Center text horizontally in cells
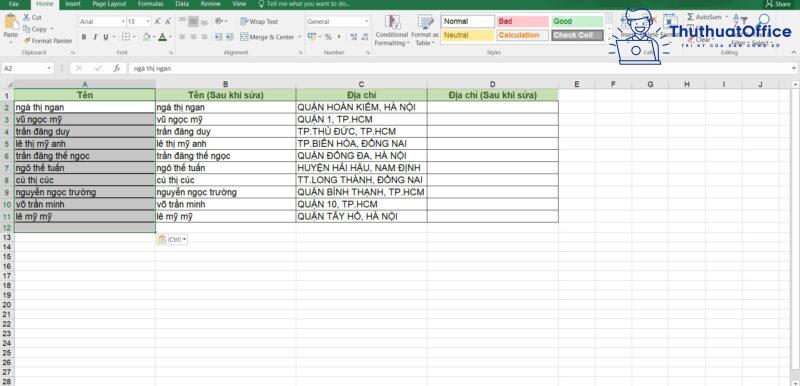 click(193, 37)
